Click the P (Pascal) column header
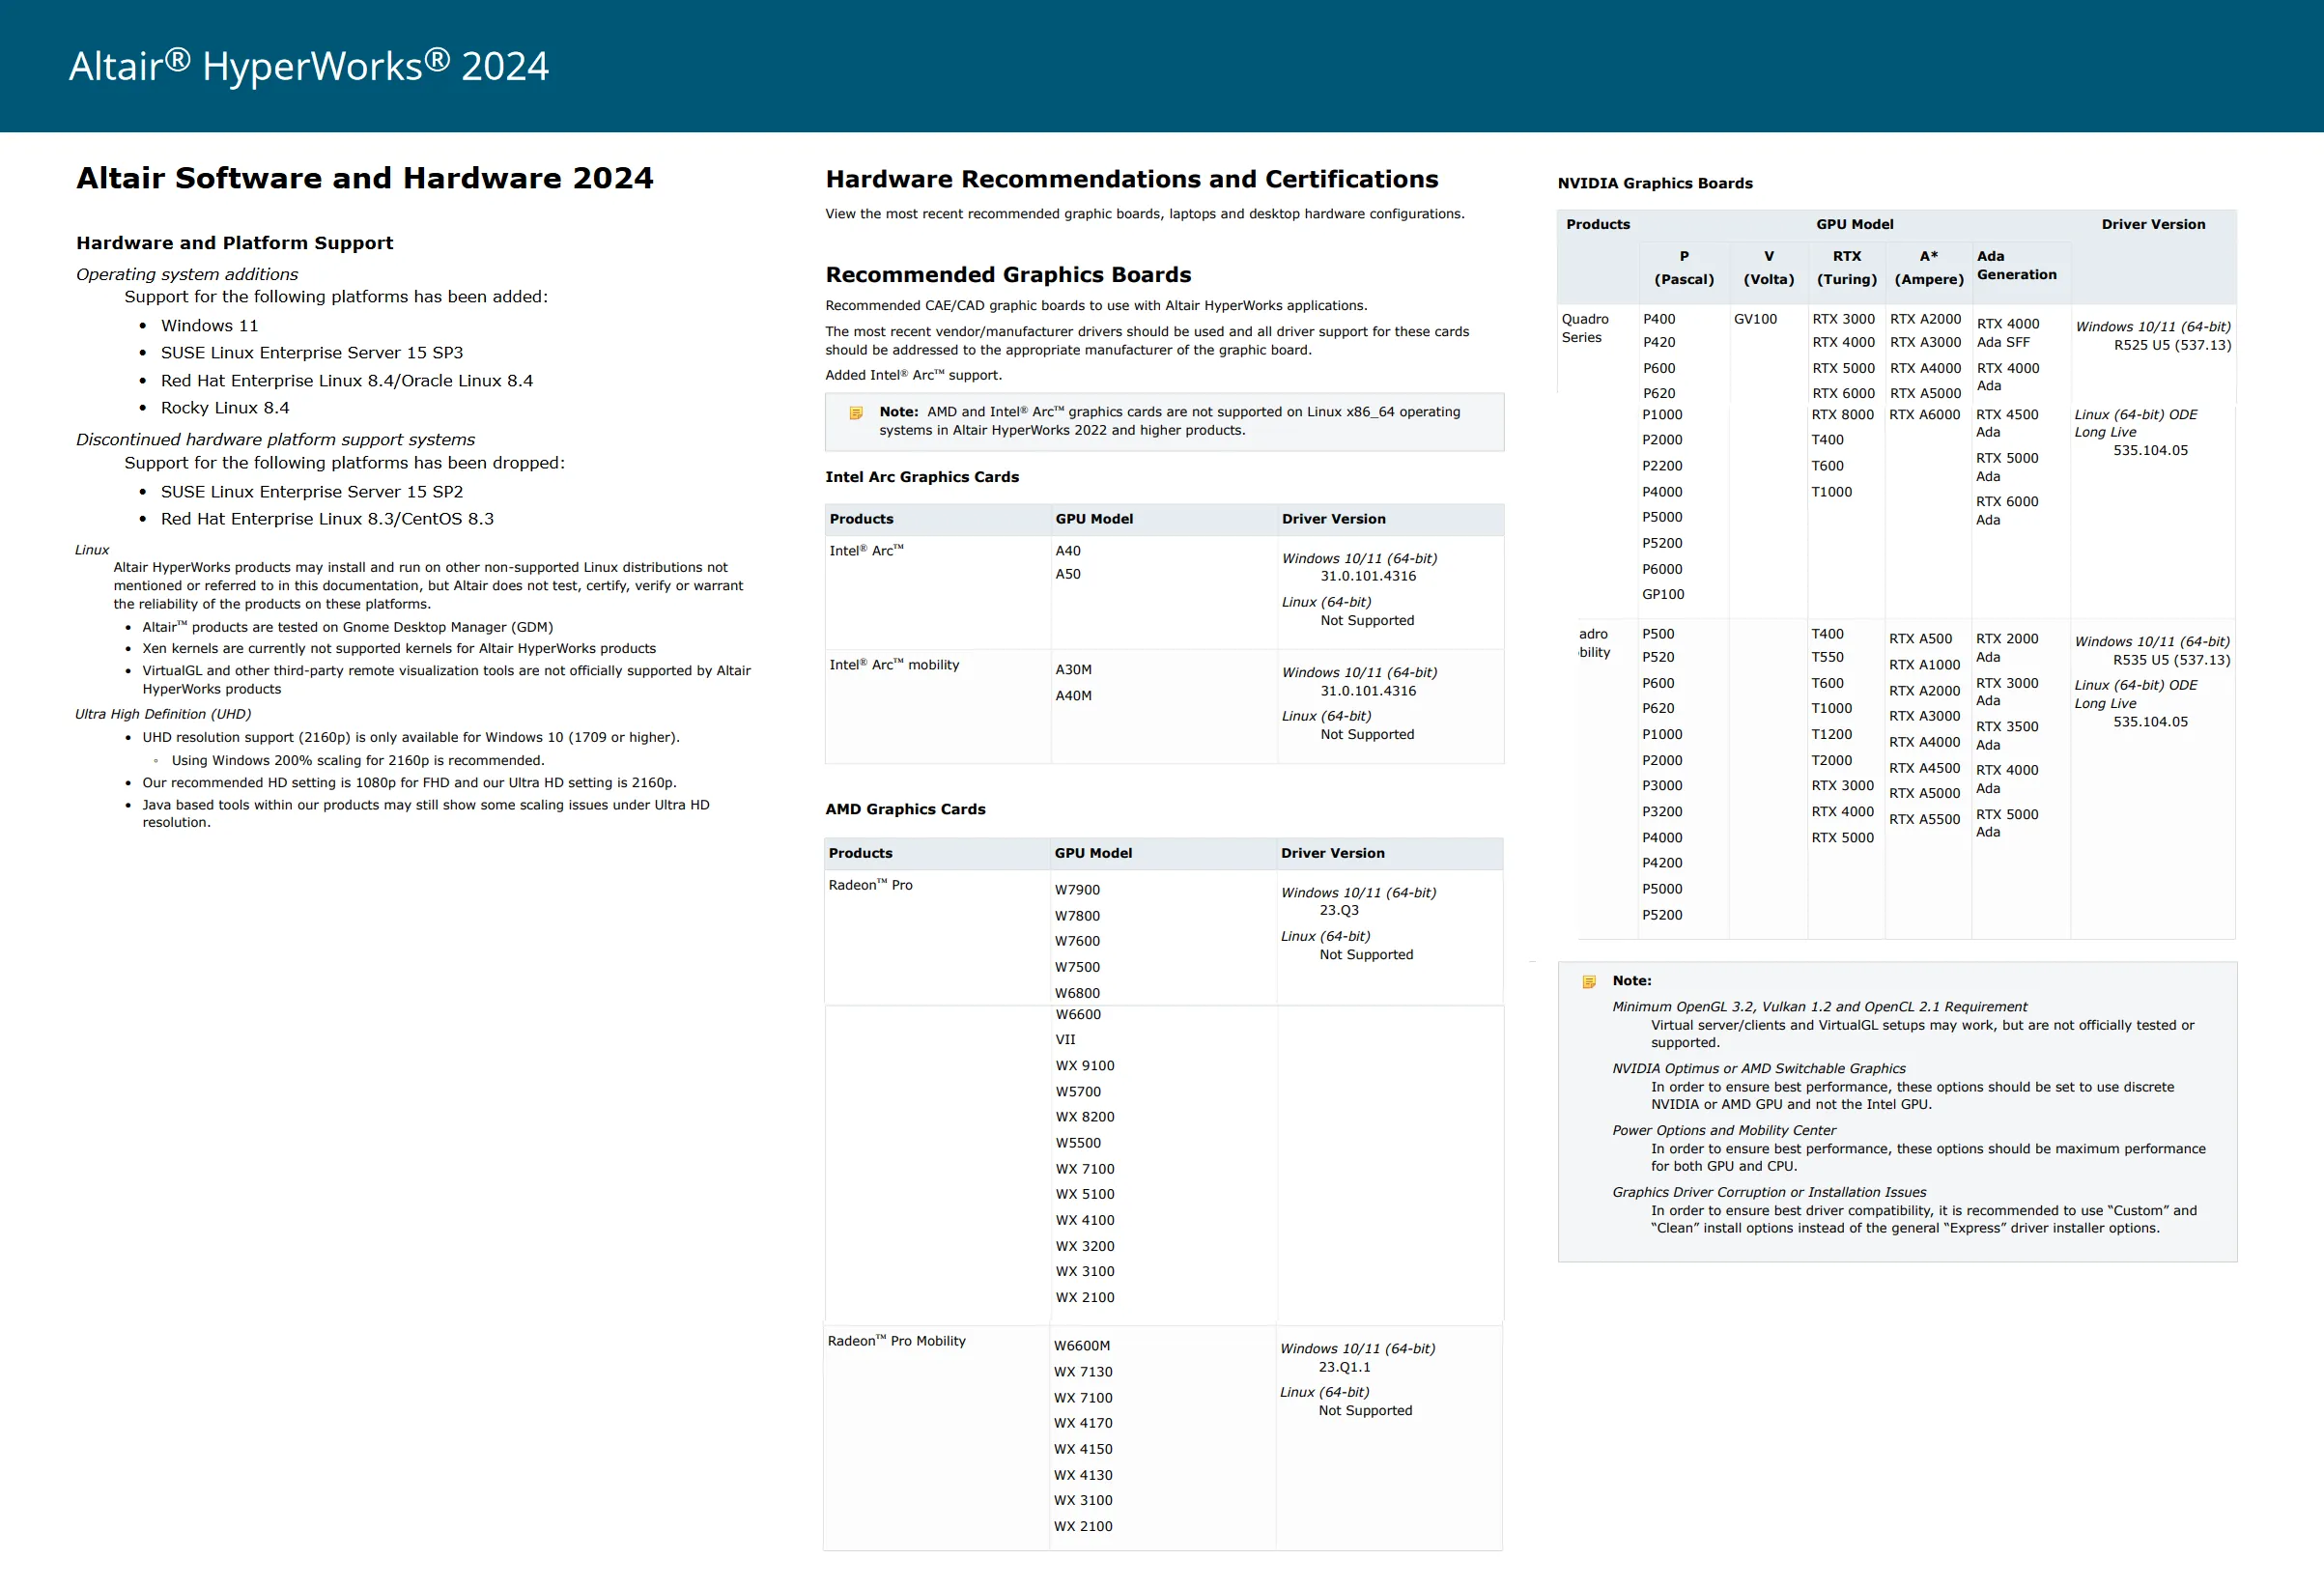Image resolution: width=2324 pixels, height=1587 pixels. [1684, 268]
